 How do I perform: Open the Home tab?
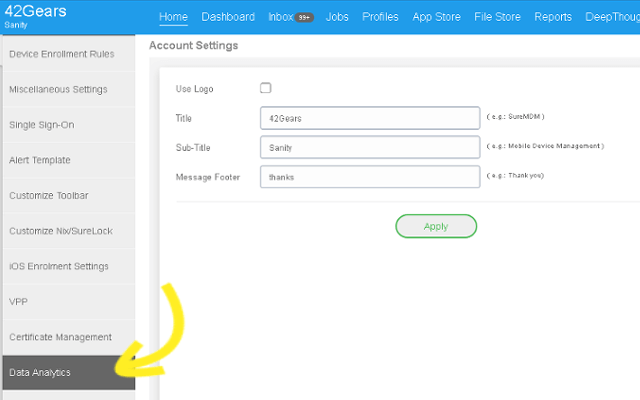click(x=173, y=17)
